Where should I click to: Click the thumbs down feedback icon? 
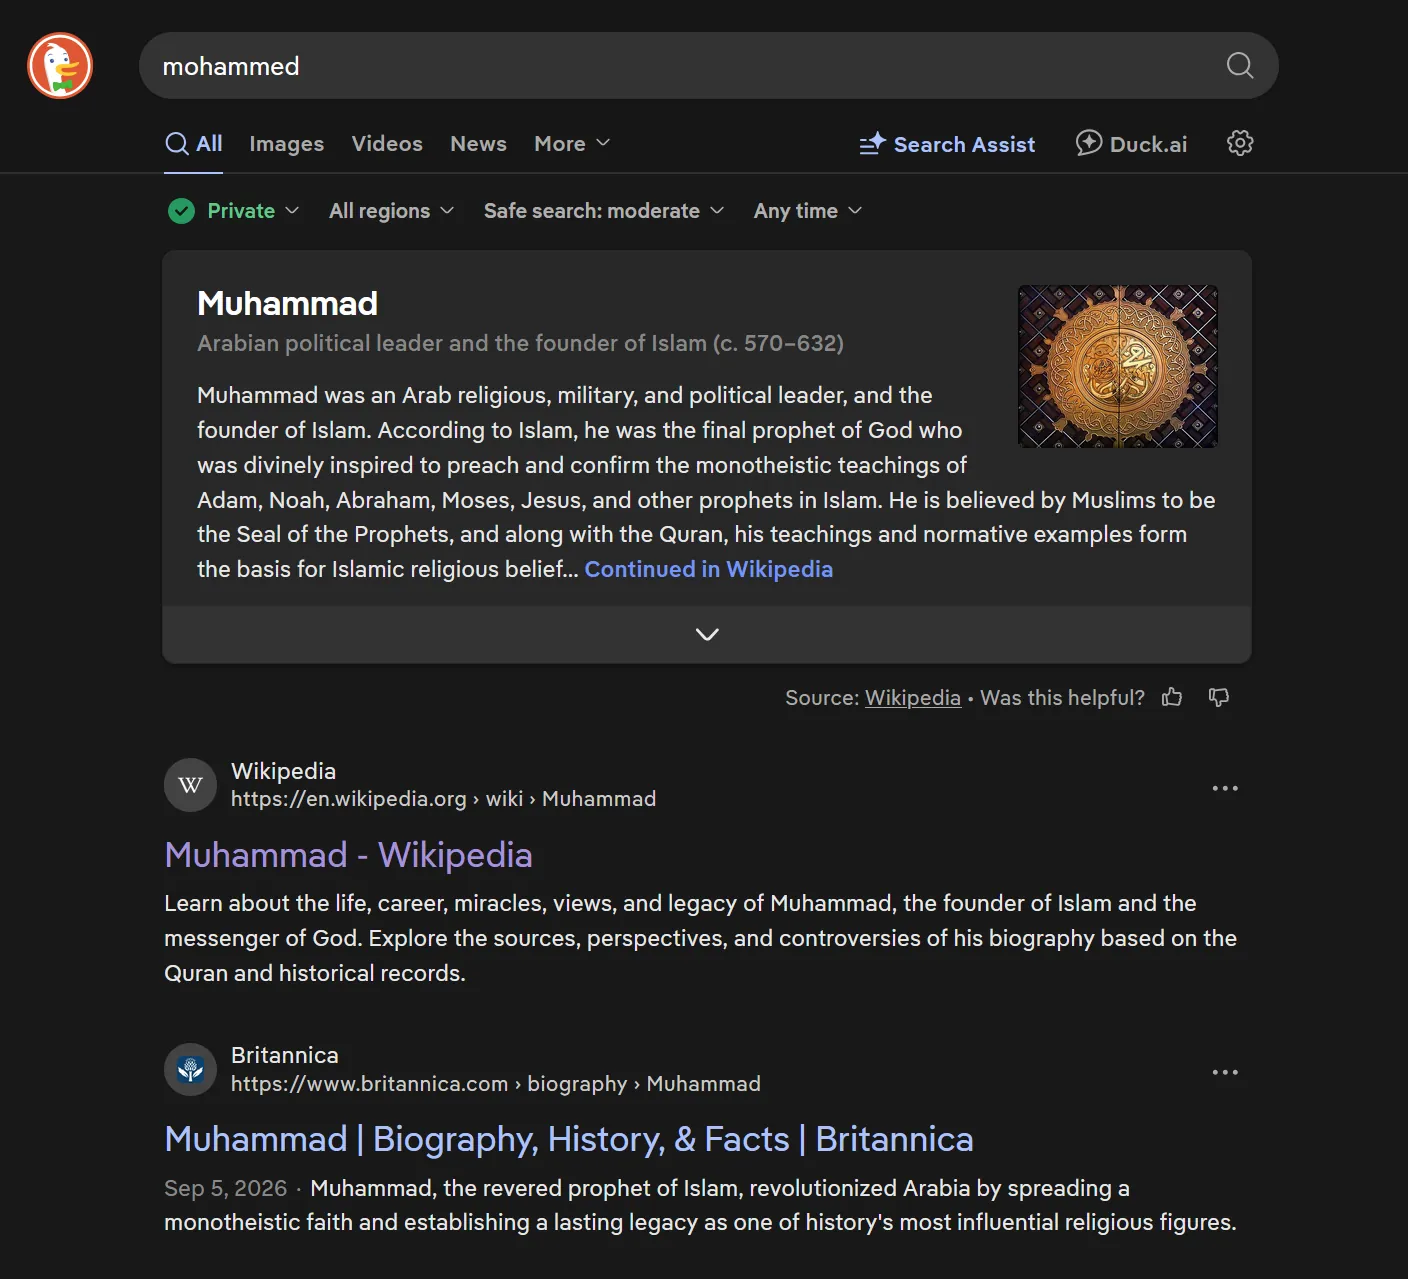coord(1218,697)
